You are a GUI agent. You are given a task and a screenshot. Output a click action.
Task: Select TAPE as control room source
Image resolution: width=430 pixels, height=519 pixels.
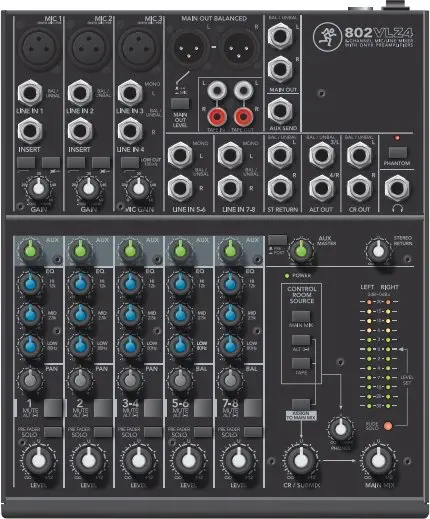301,363
